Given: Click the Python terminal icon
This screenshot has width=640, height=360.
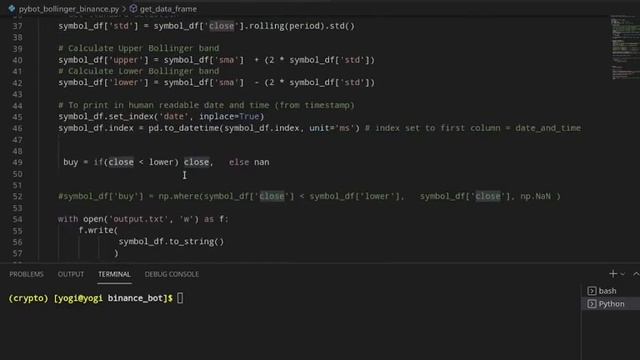Looking at the screenshot, I should point(591,304).
